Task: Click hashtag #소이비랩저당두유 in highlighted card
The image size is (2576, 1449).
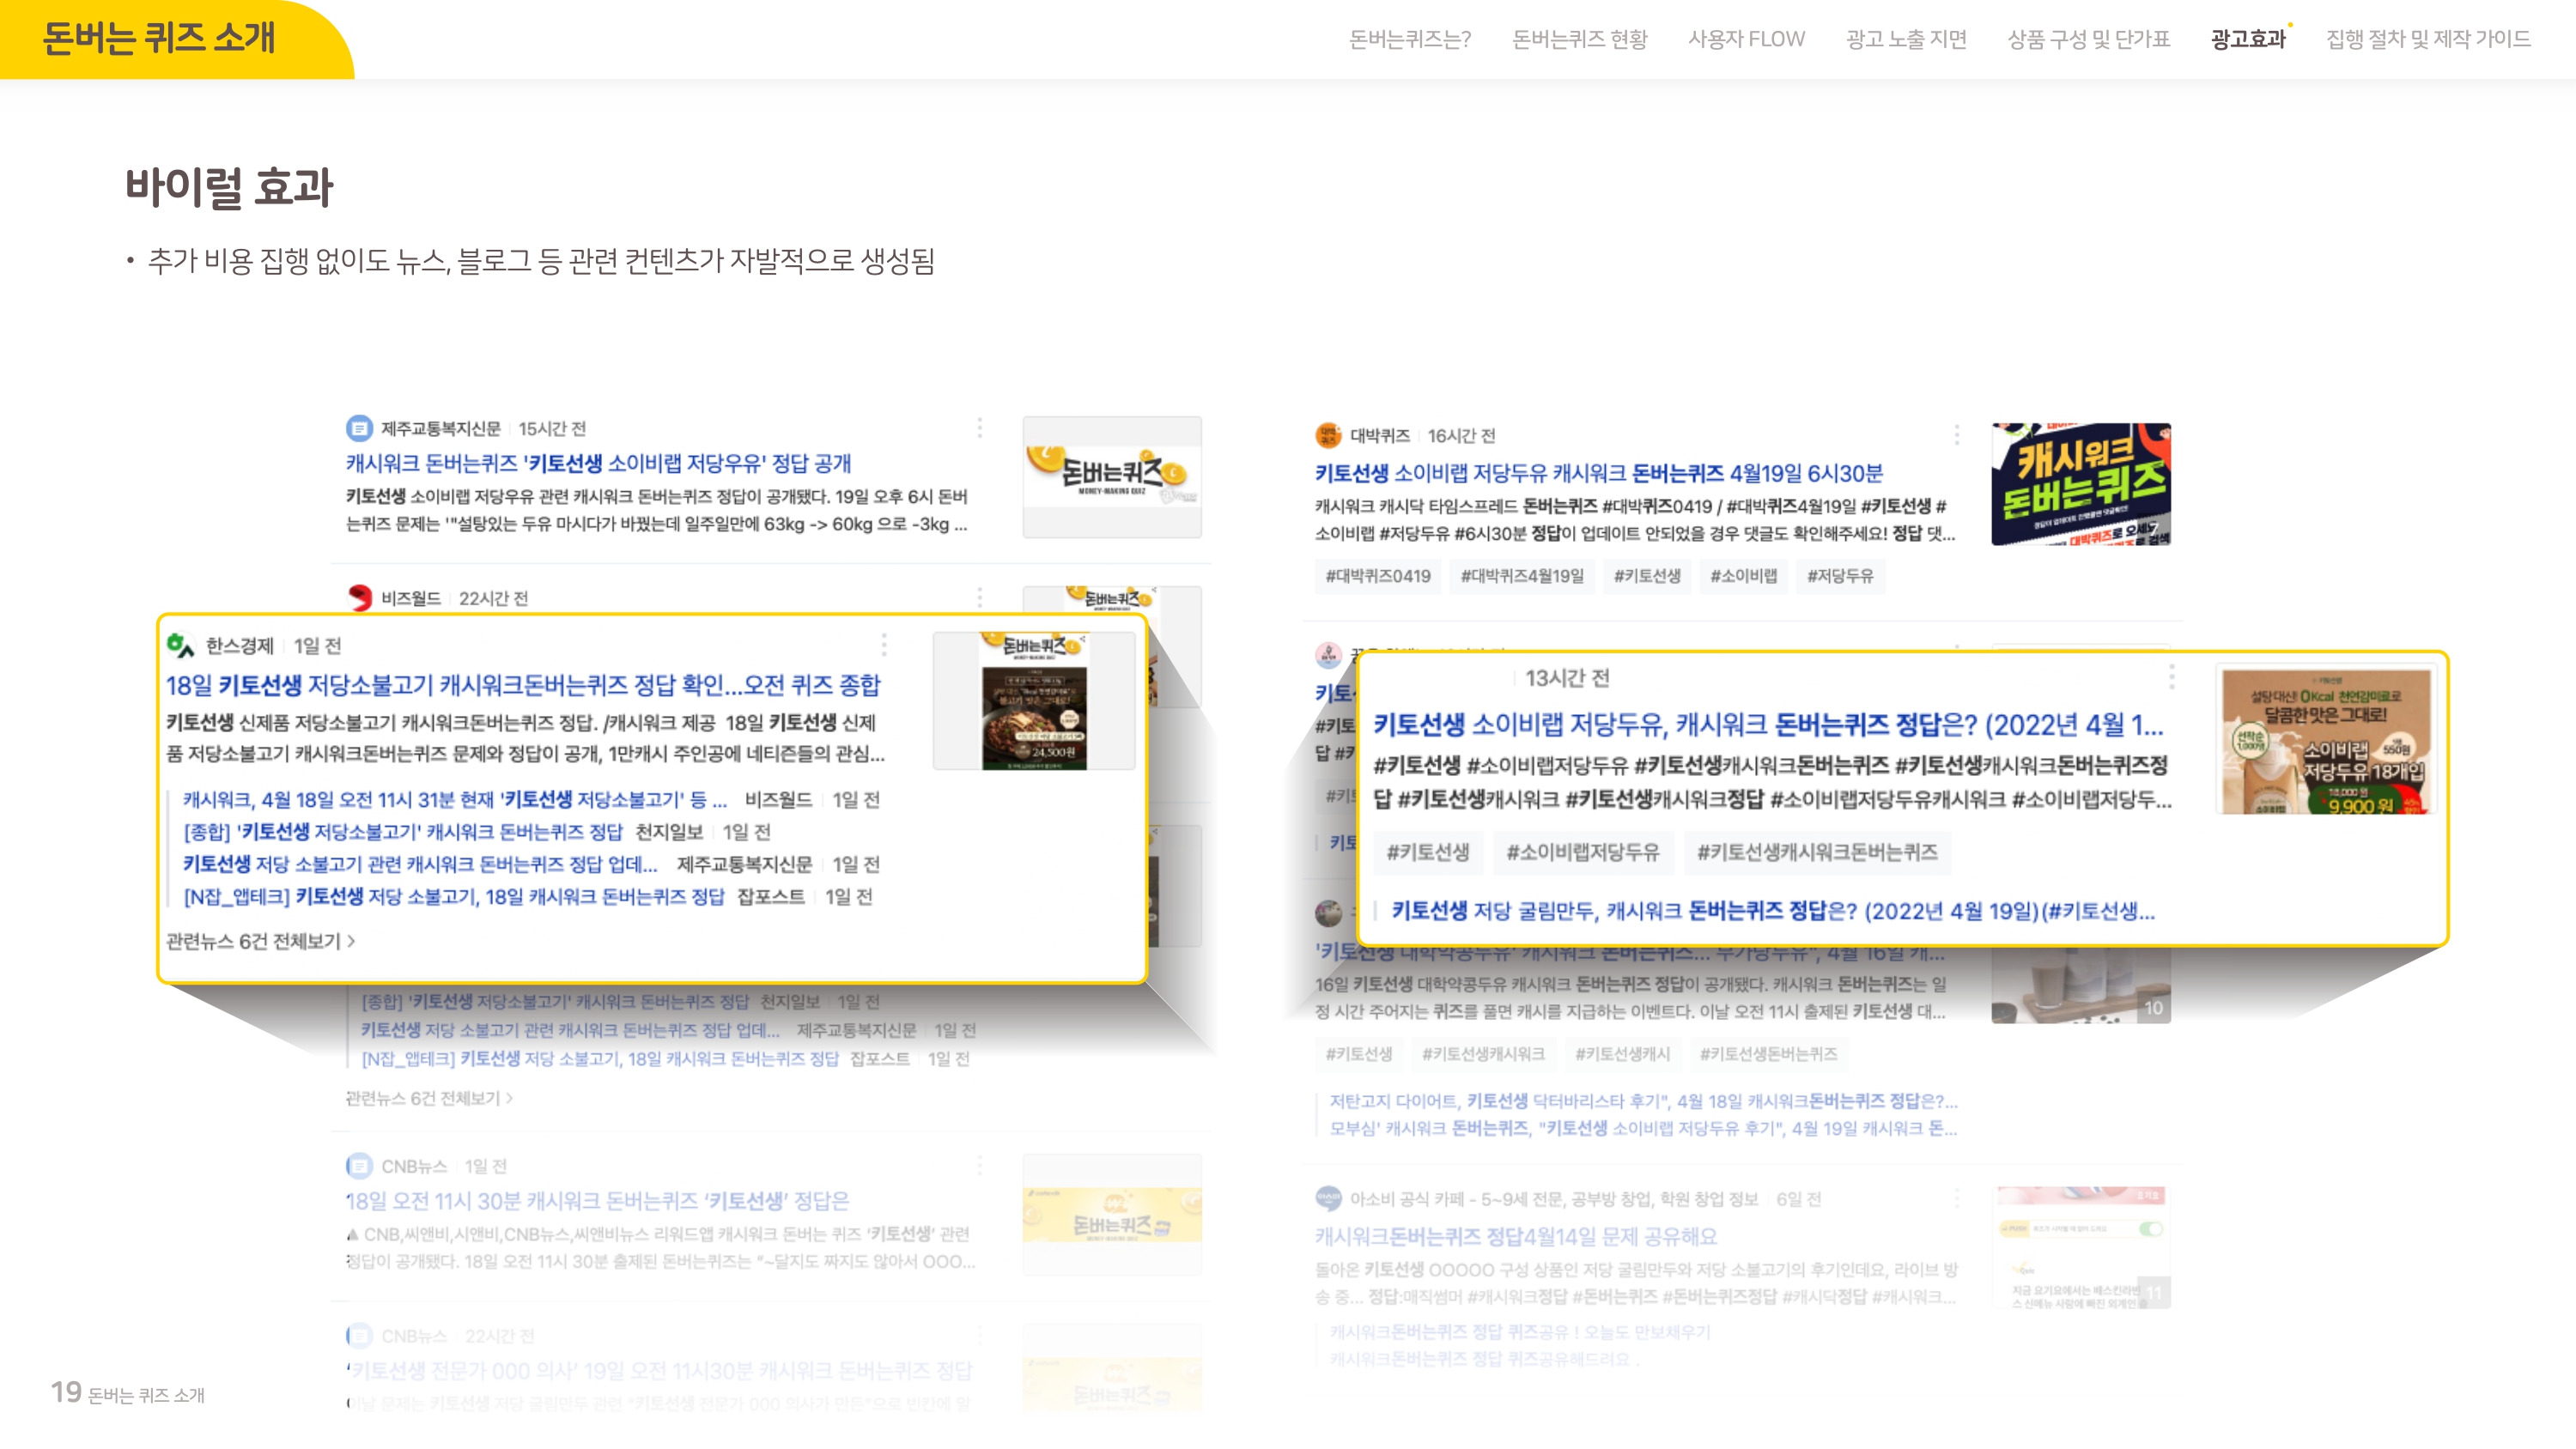Action: click(x=1582, y=852)
